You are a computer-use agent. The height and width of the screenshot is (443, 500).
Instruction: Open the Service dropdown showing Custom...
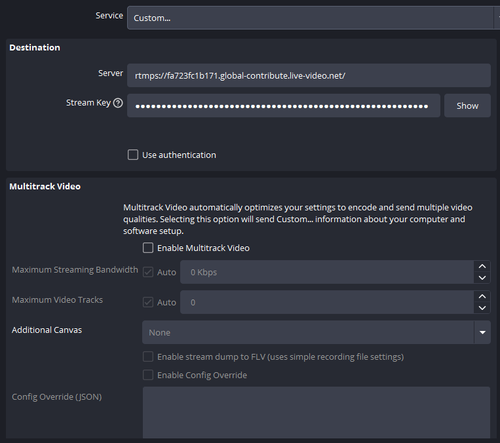(x=313, y=18)
